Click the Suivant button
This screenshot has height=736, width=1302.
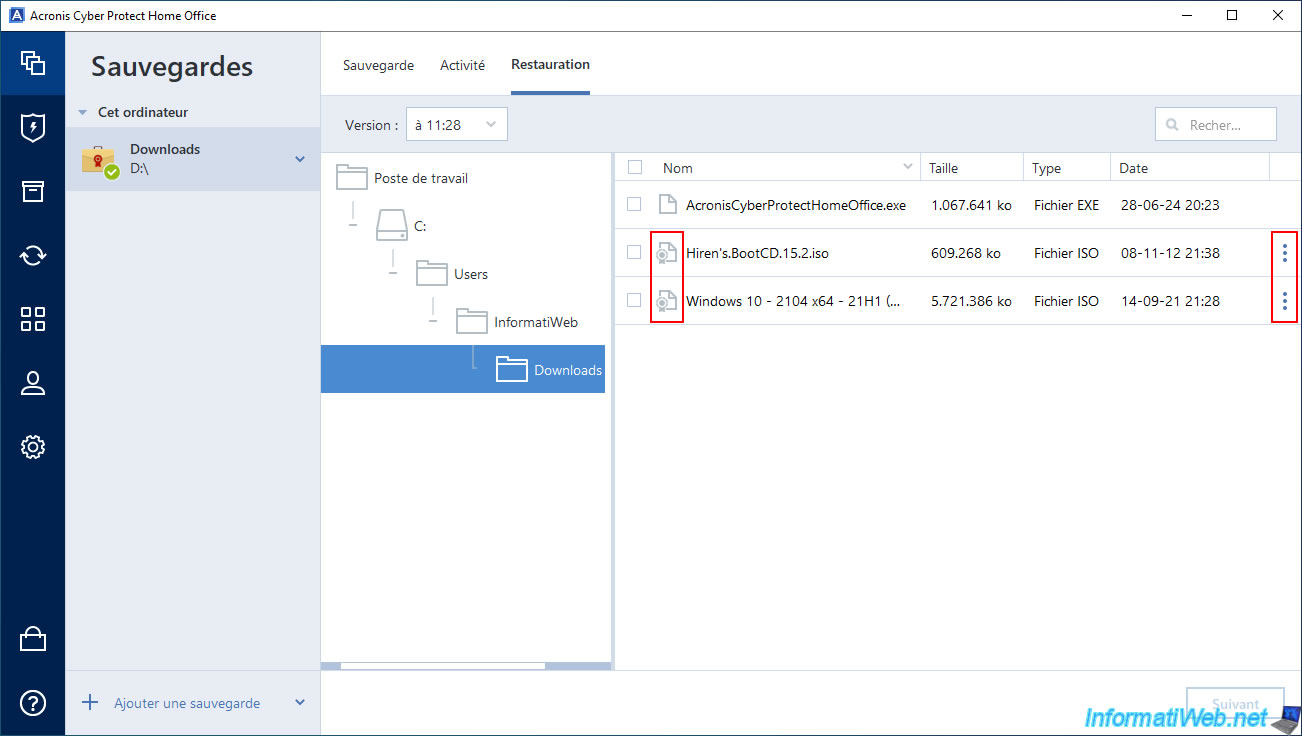point(1235,704)
